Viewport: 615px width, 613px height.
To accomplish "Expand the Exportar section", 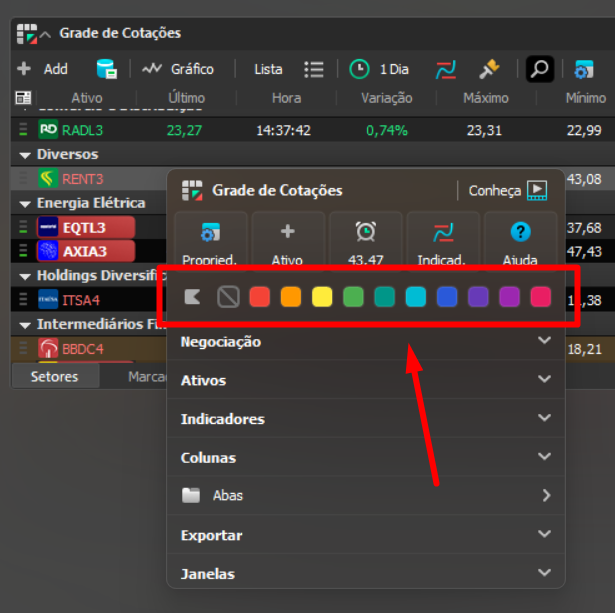I will pos(366,535).
